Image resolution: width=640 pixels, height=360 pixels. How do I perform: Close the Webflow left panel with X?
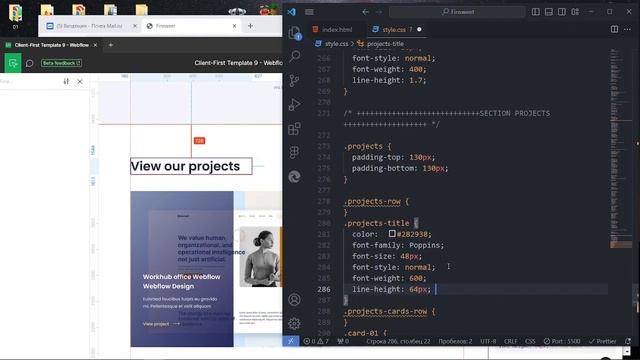[80, 81]
